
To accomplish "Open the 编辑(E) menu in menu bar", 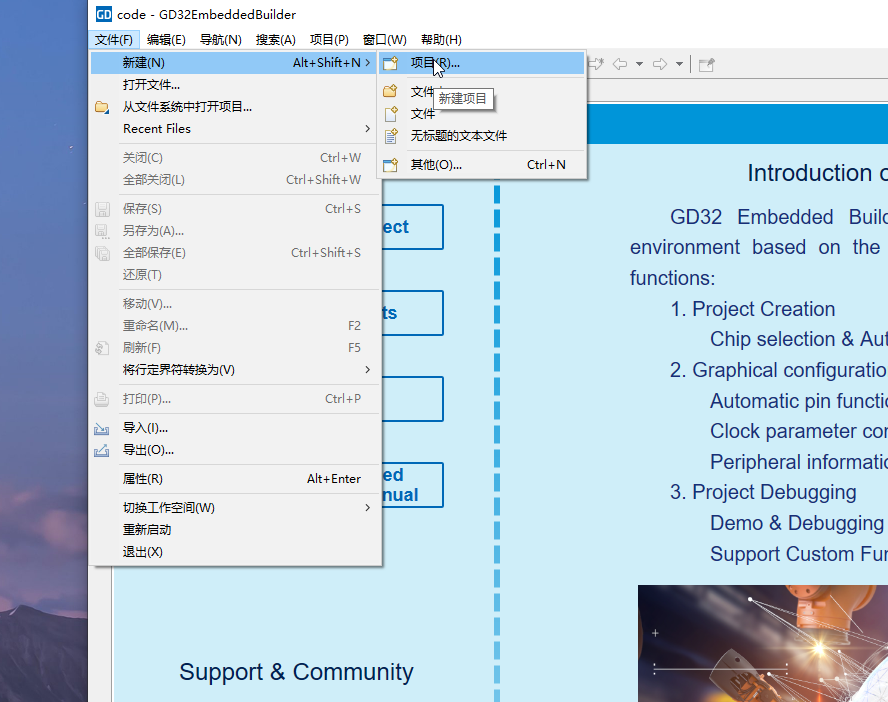I will tap(166, 40).
